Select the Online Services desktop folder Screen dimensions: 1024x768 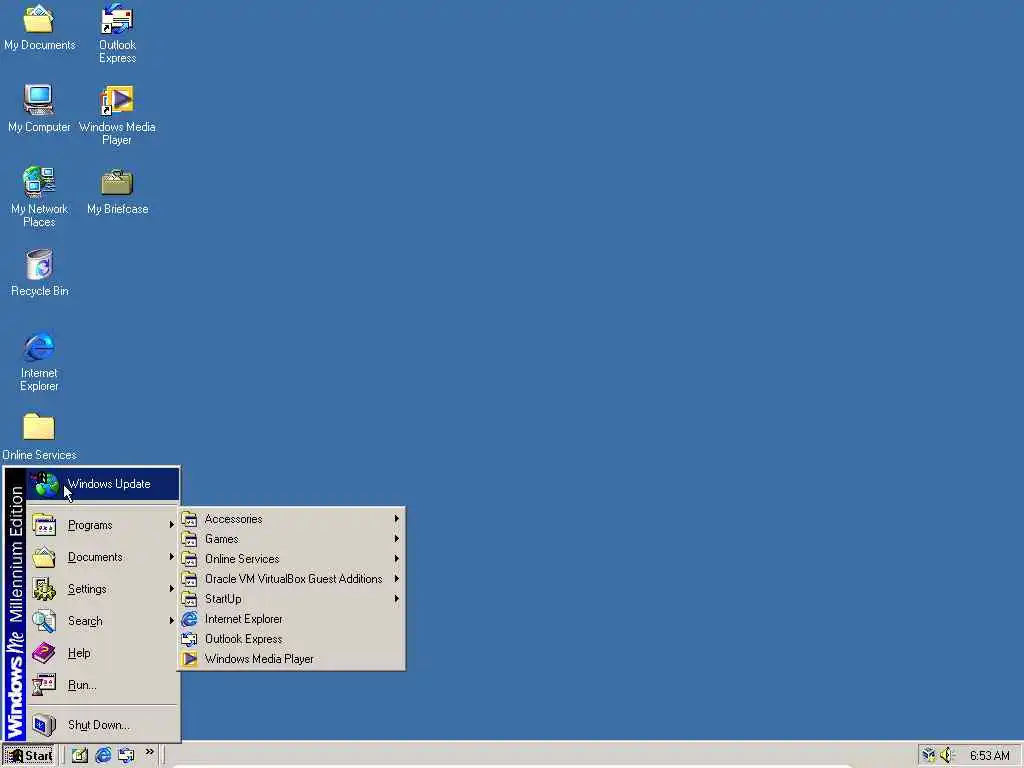(x=39, y=437)
